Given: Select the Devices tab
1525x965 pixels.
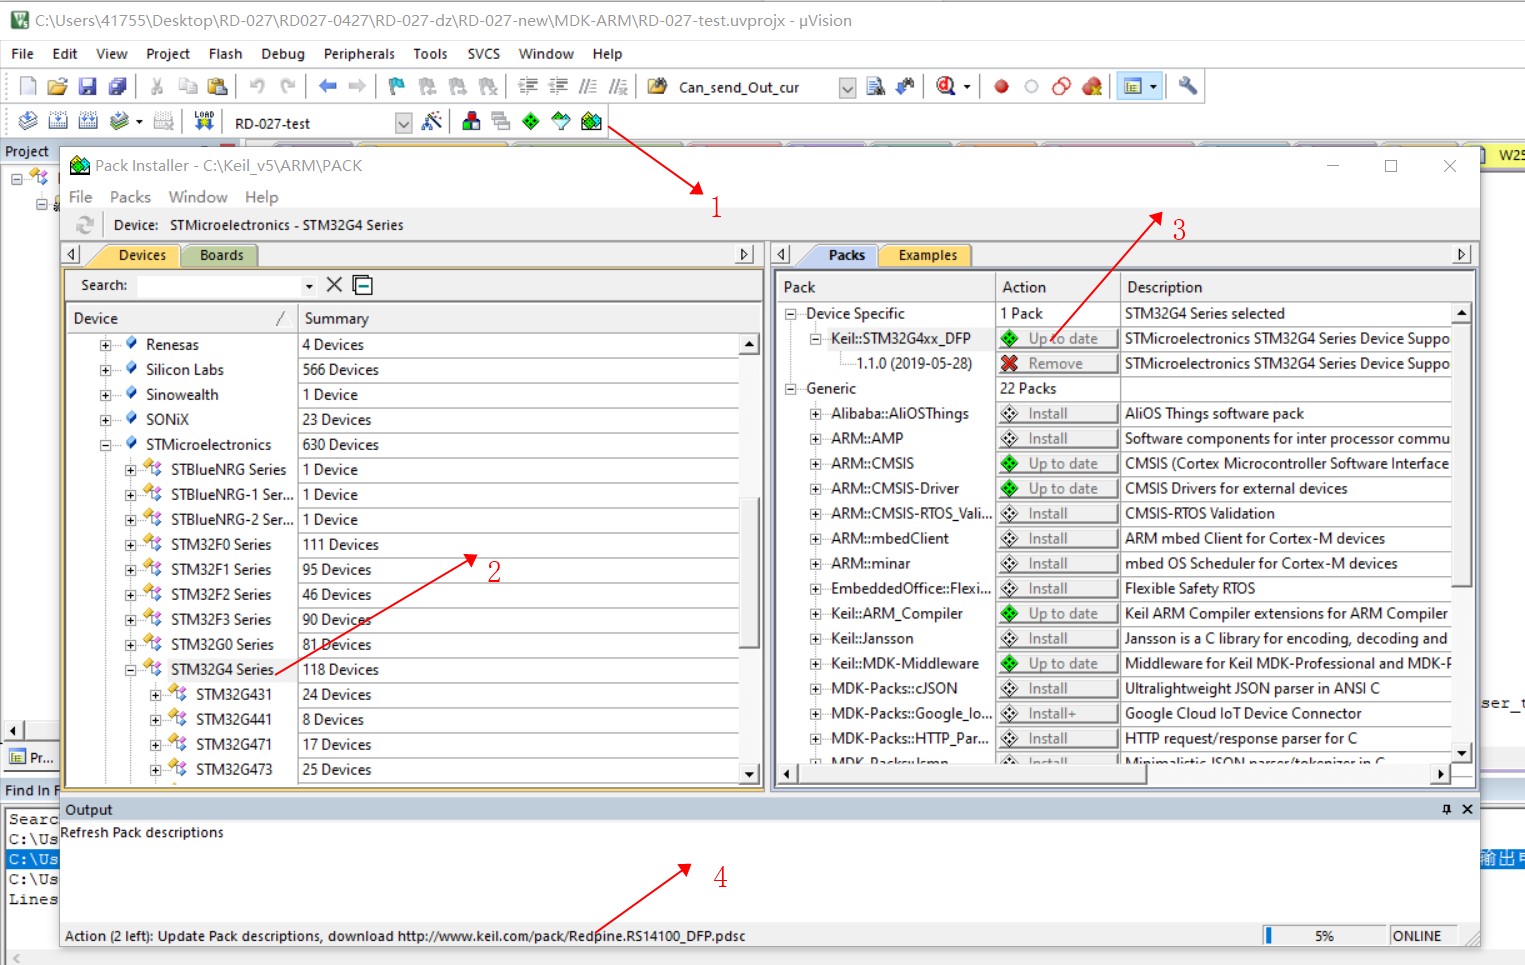Looking at the screenshot, I should [142, 255].
